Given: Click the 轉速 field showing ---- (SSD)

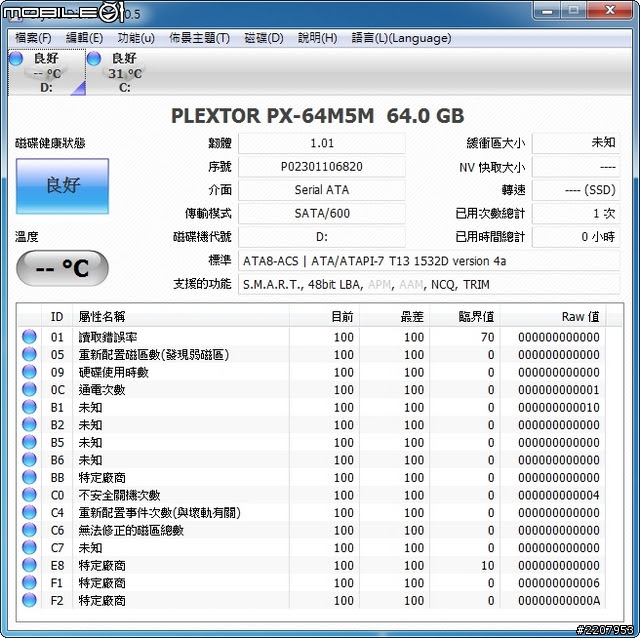Looking at the screenshot, I should tap(576, 190).
